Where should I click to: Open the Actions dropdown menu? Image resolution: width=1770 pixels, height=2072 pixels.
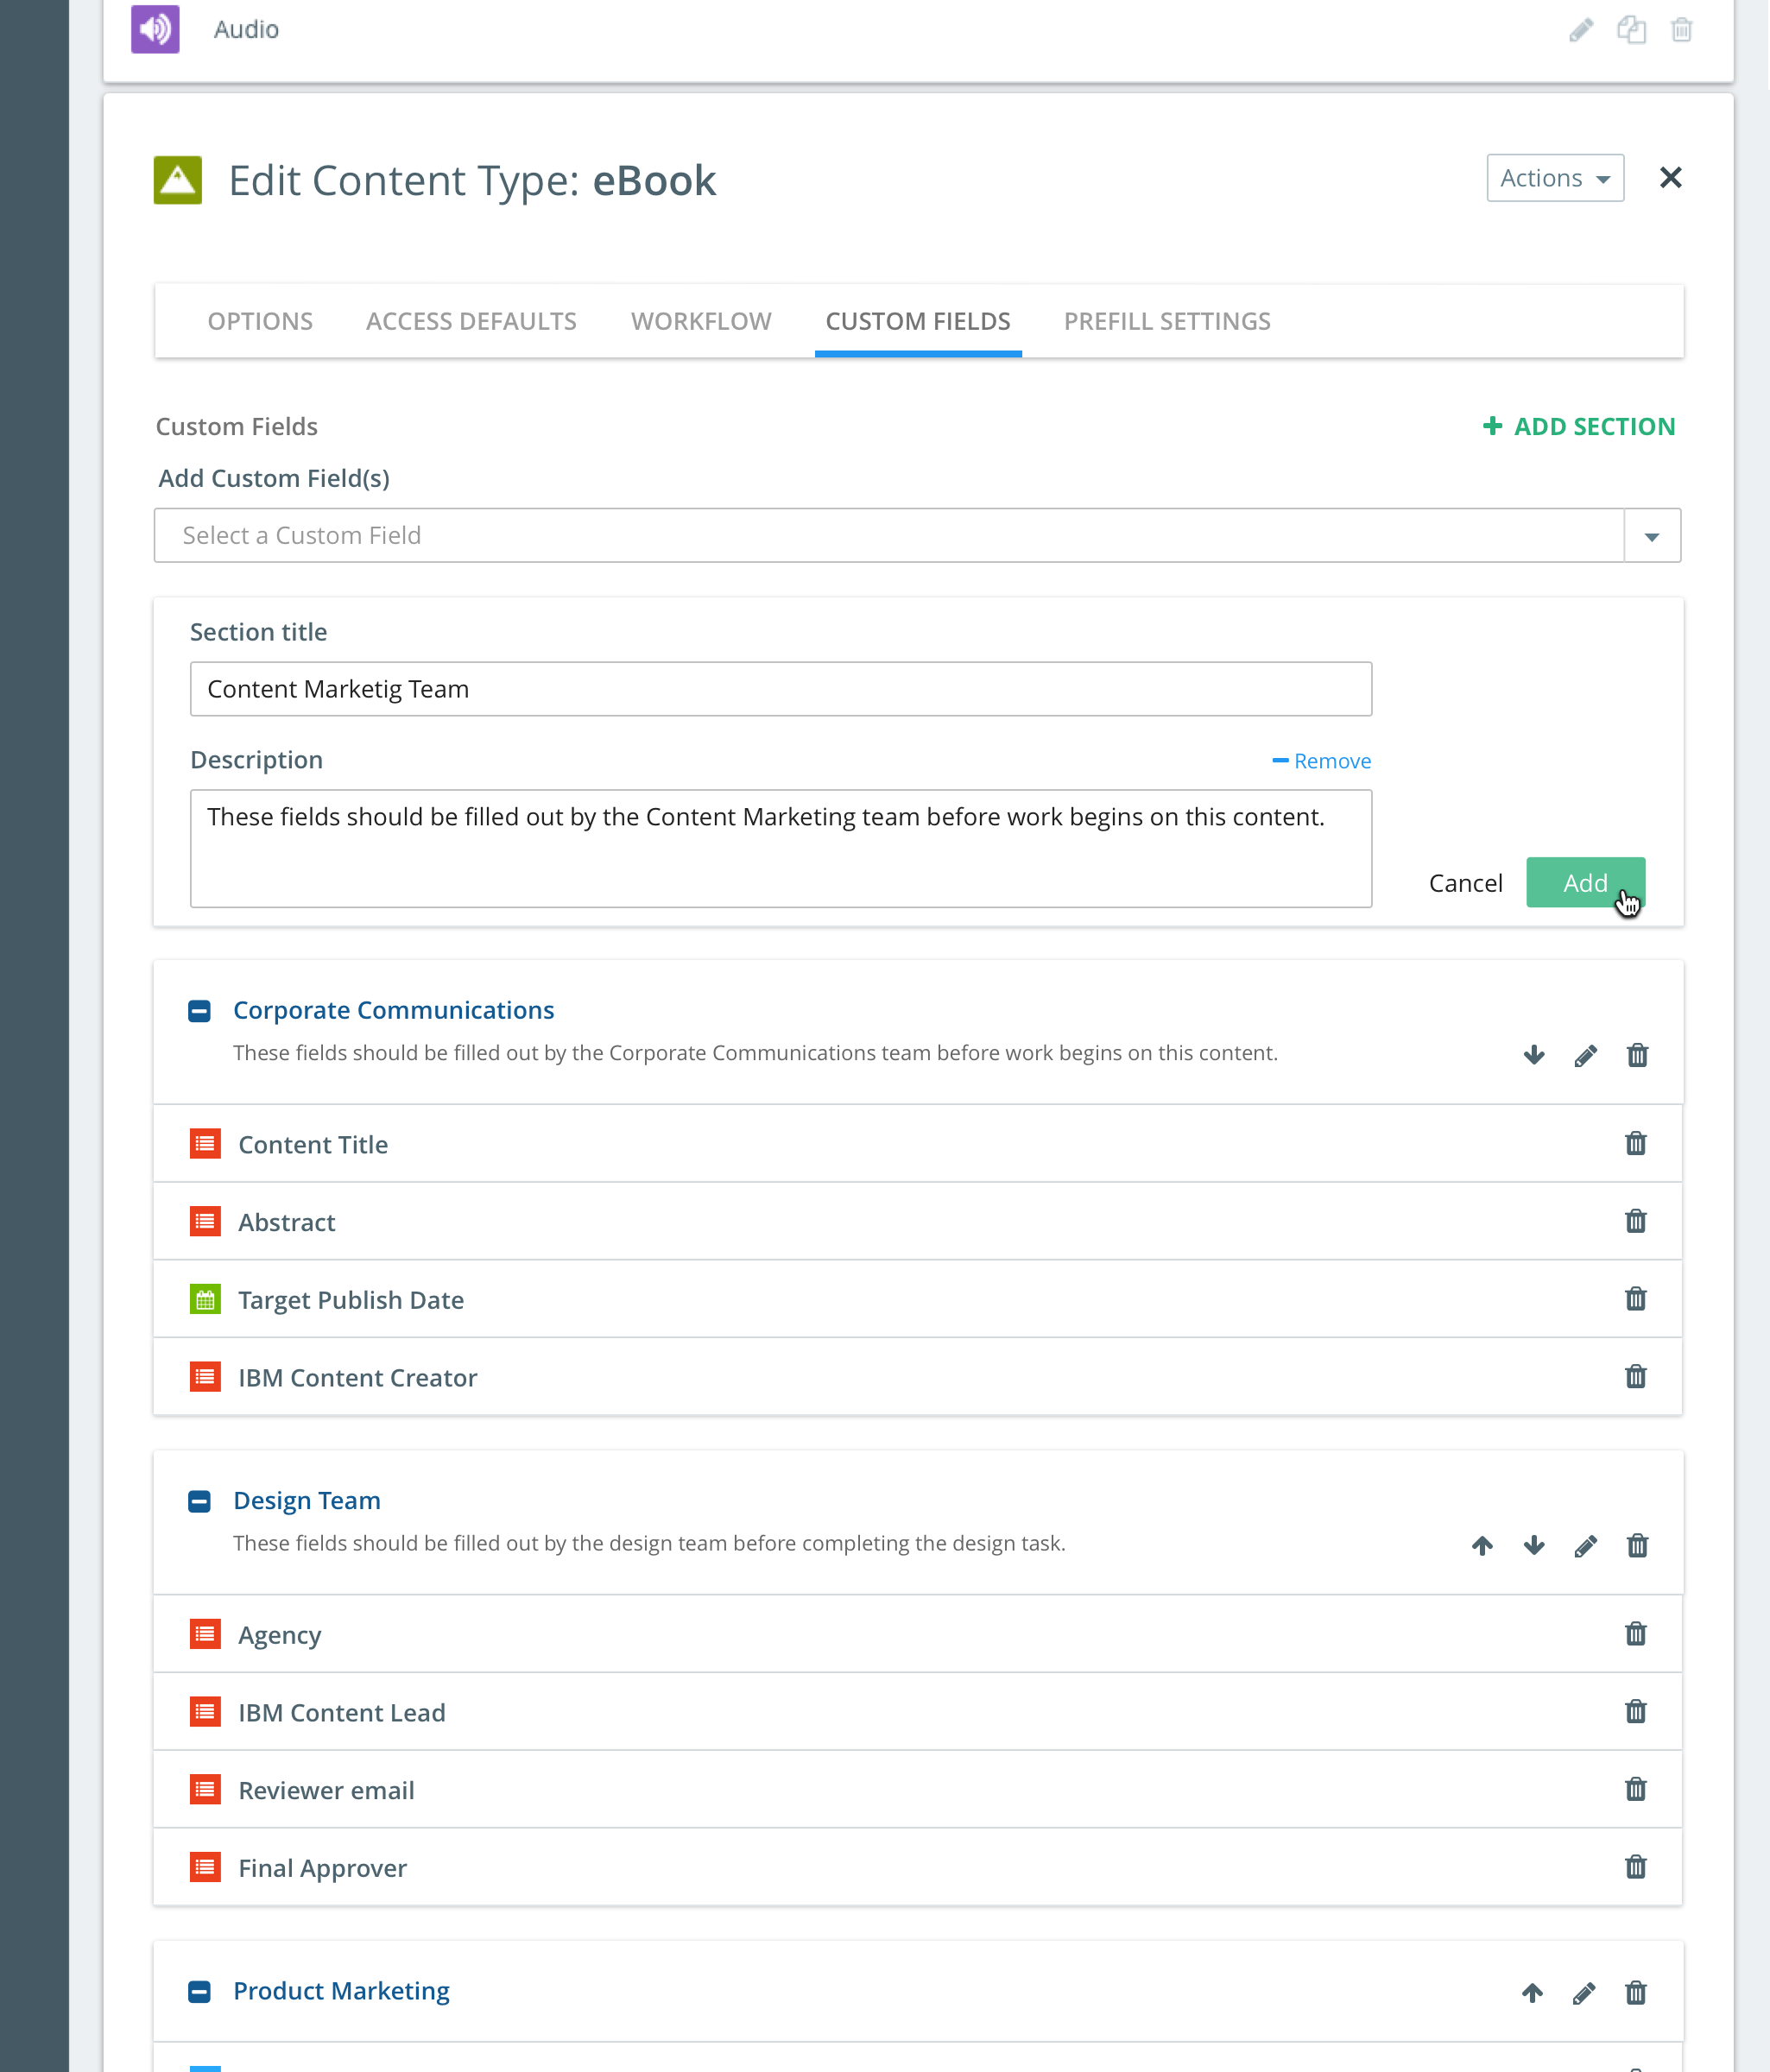[x=1554, y=178]
